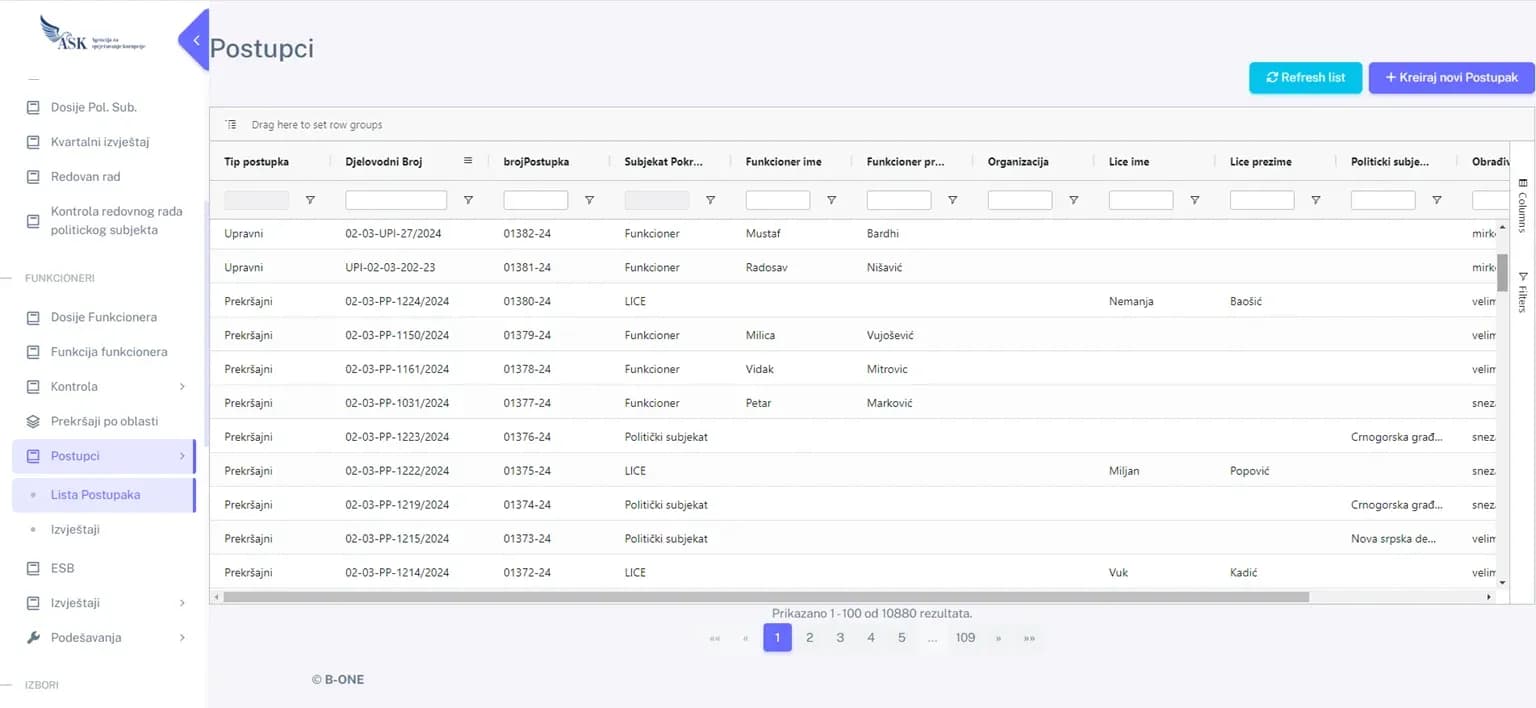Open the ESB menu item
Viewport: 1536px width, 708px height.
coord(63,568)
